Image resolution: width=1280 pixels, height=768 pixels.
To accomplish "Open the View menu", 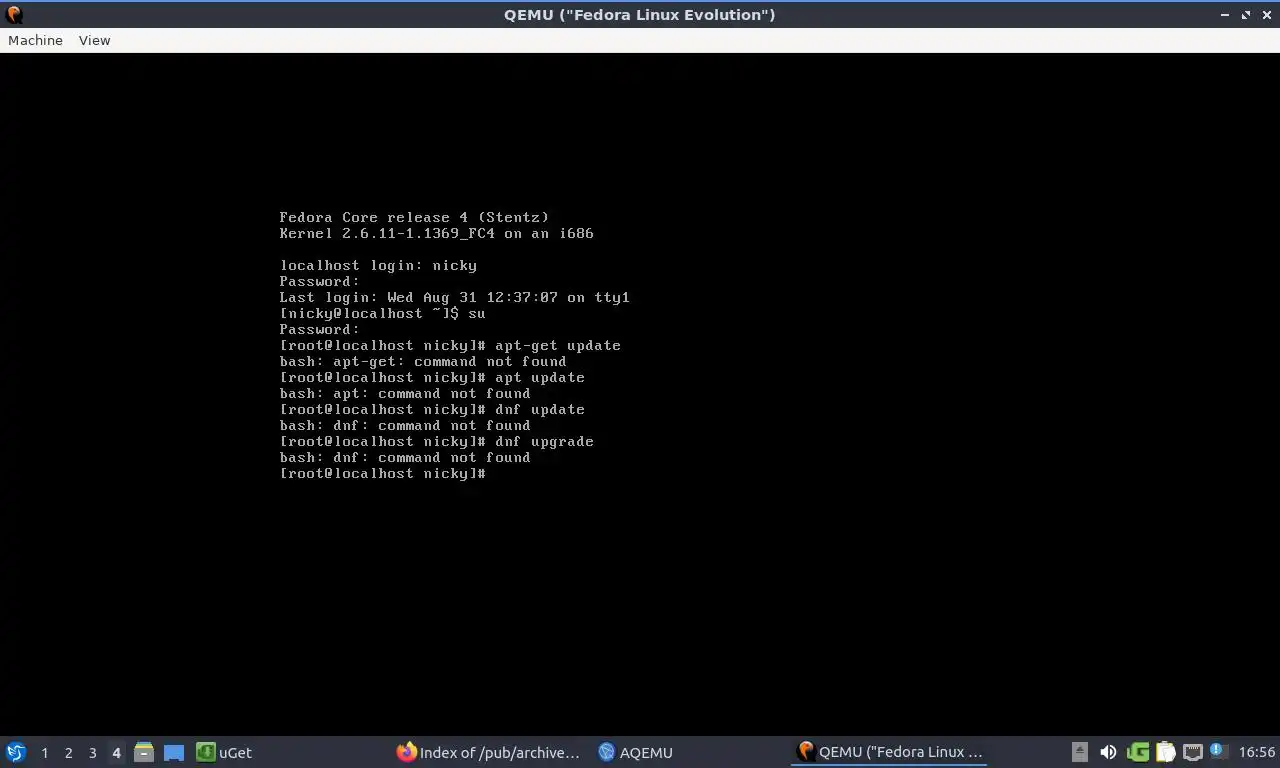I will [94, 40].
